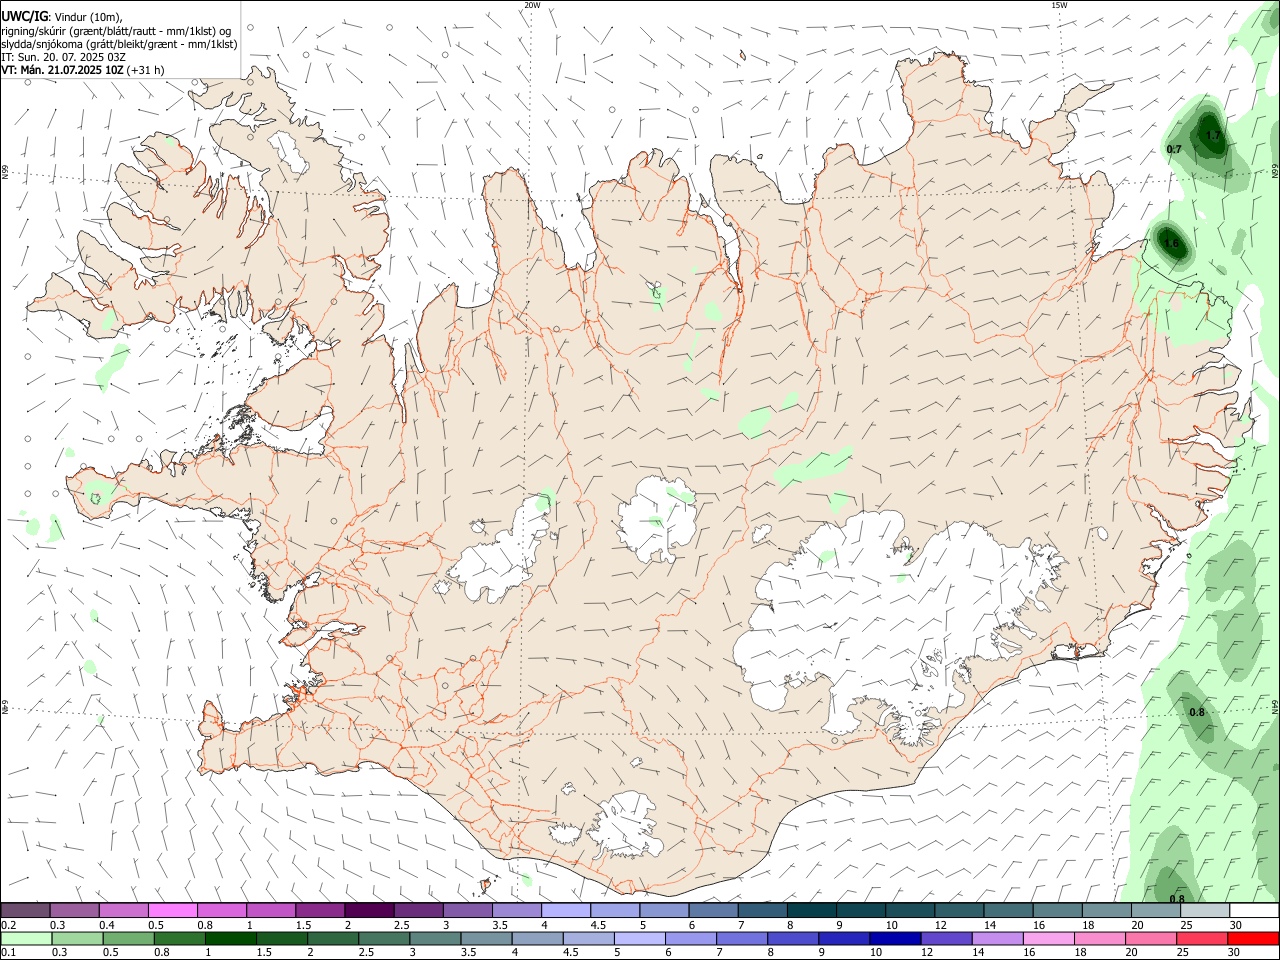Click the Hofsjökull glacier in central Iceland

click(x=657, y=520)
